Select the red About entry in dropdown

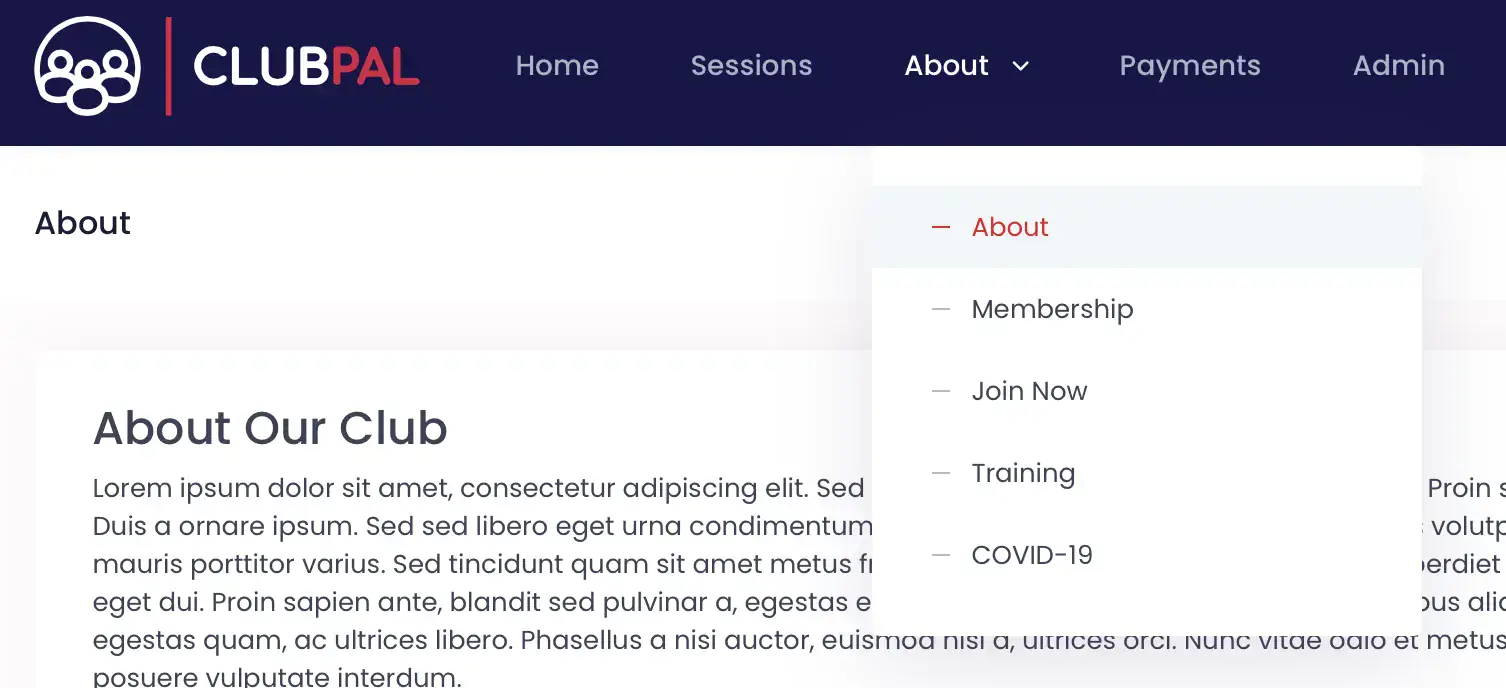[x=1010, y=227]
